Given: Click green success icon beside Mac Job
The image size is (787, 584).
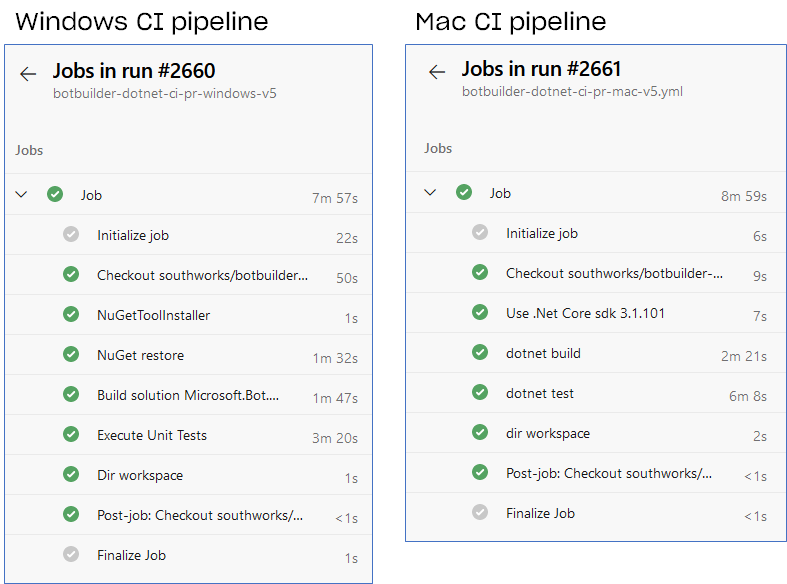Looking at the screenshot, I should 464,192.
